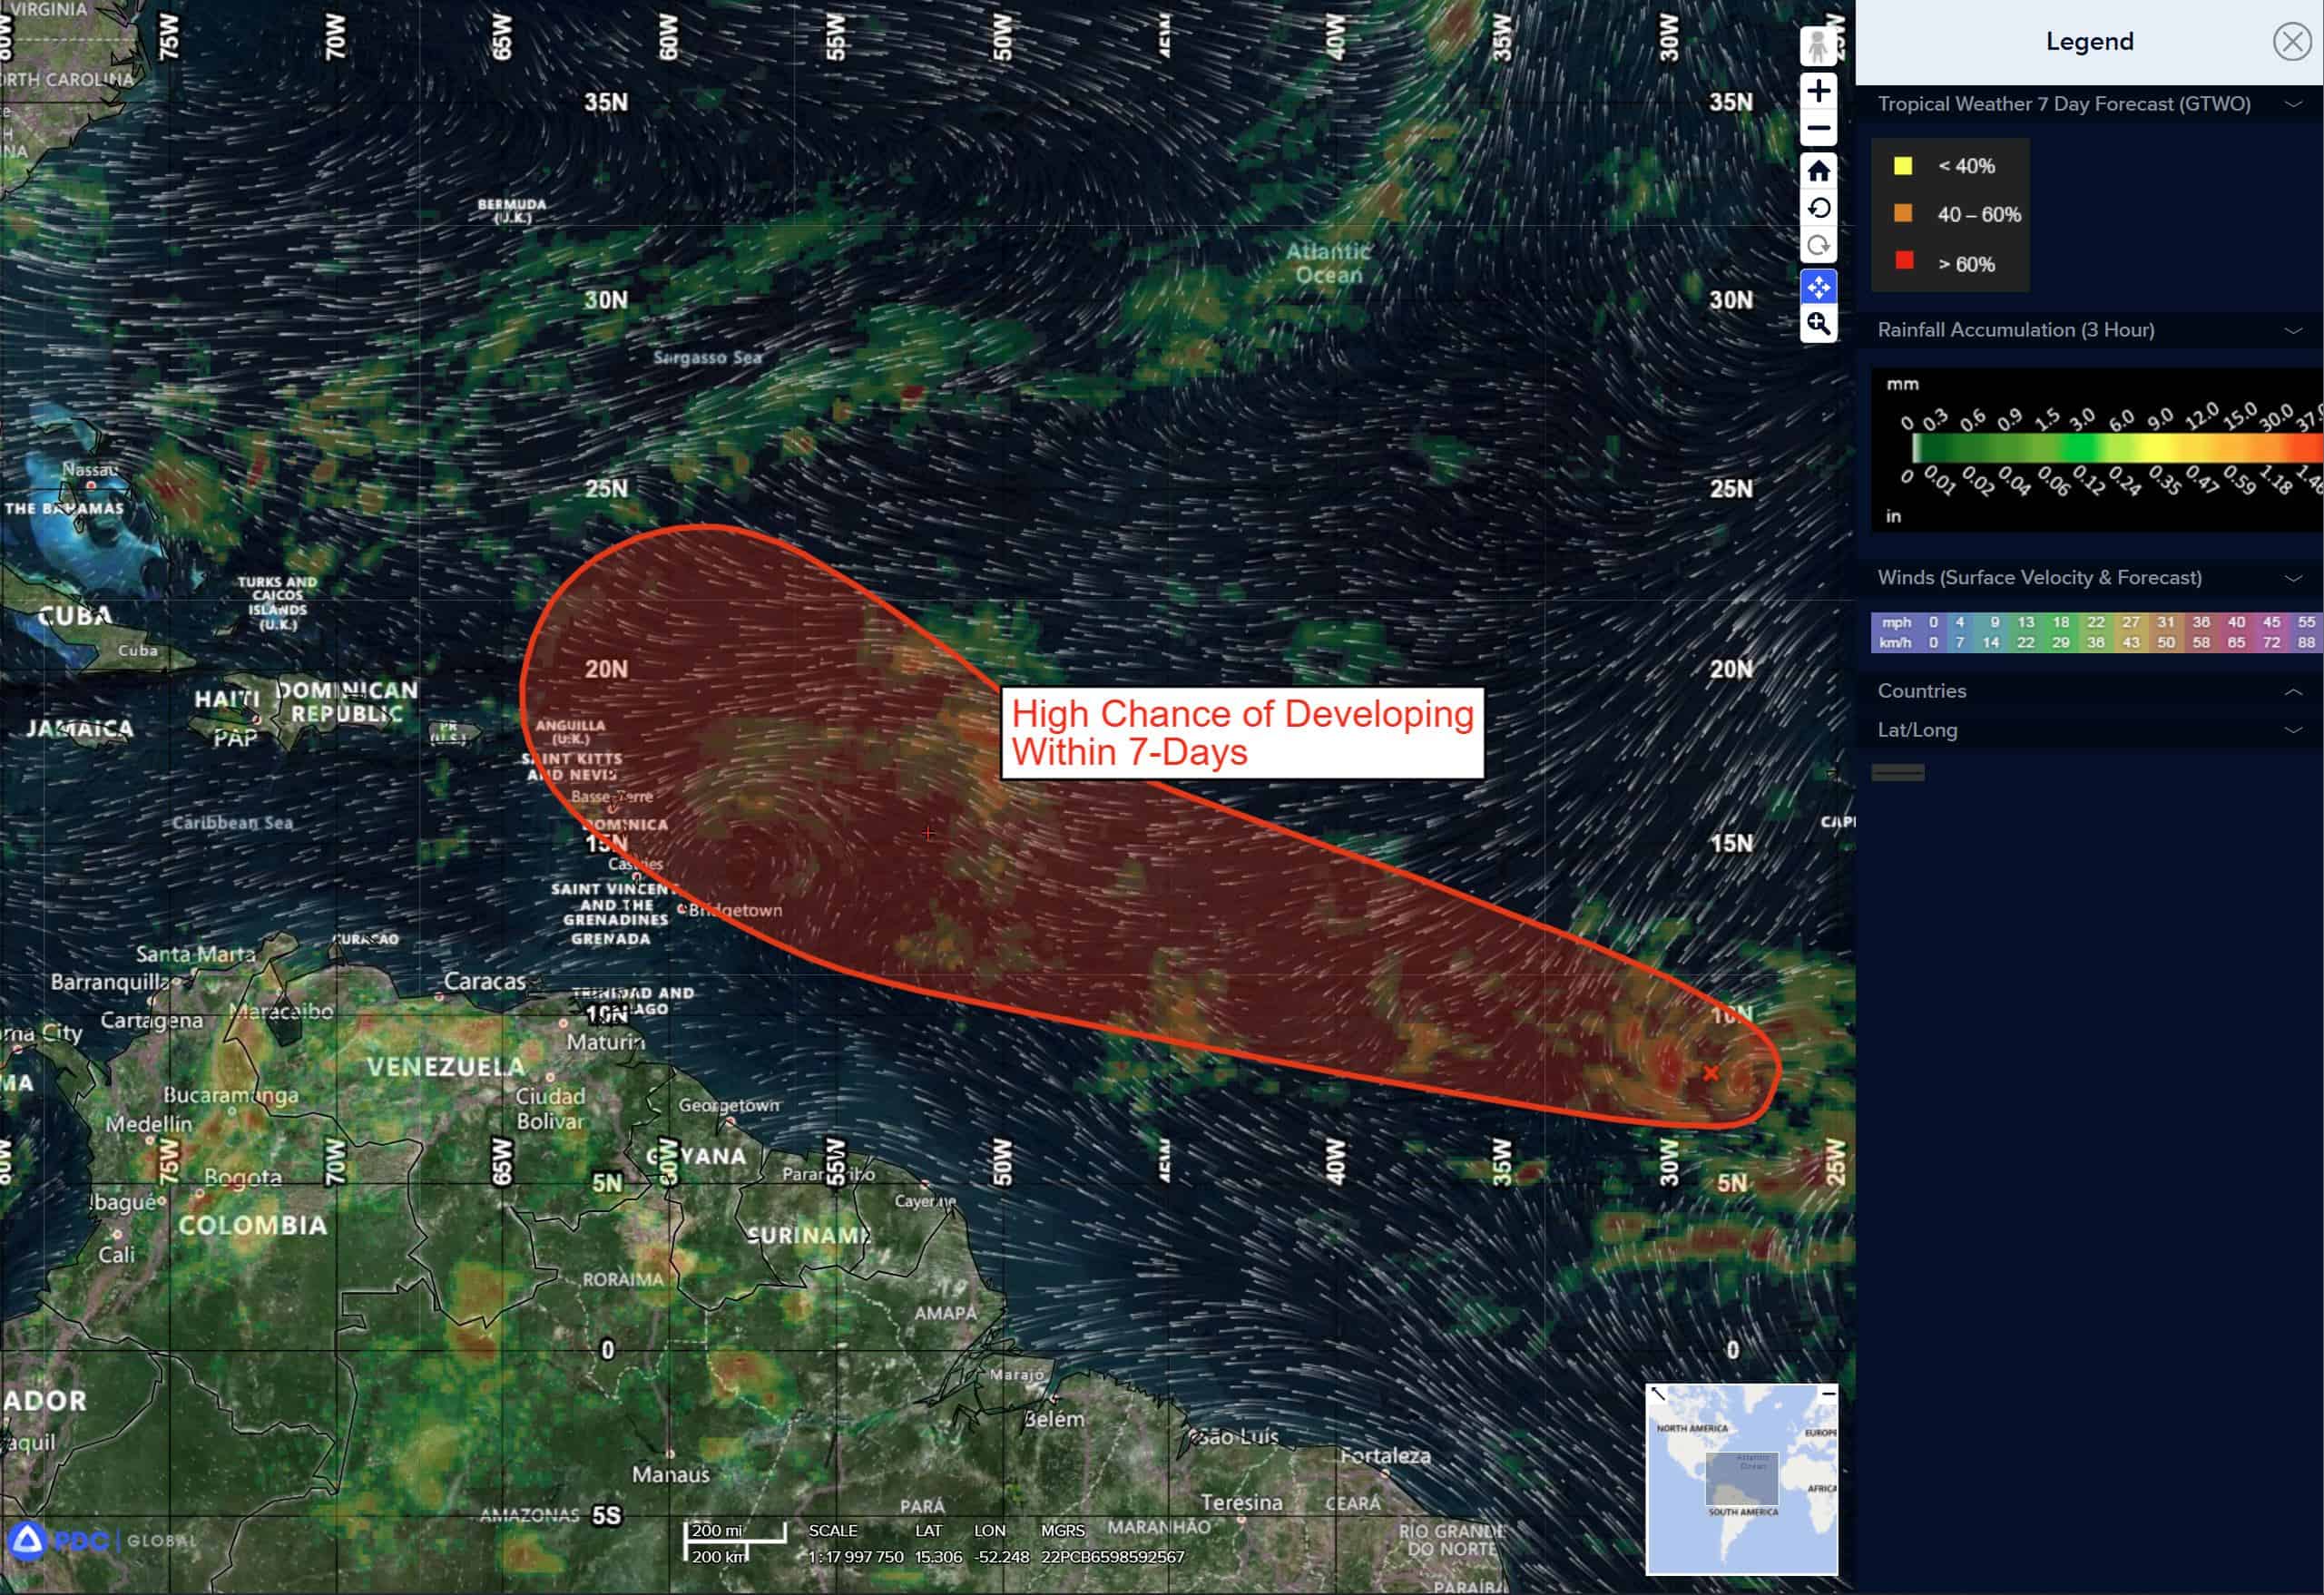Click the overview map corner arrow
Viewport: 2324px width, 1595px height.
(x=1657, y=1393)
